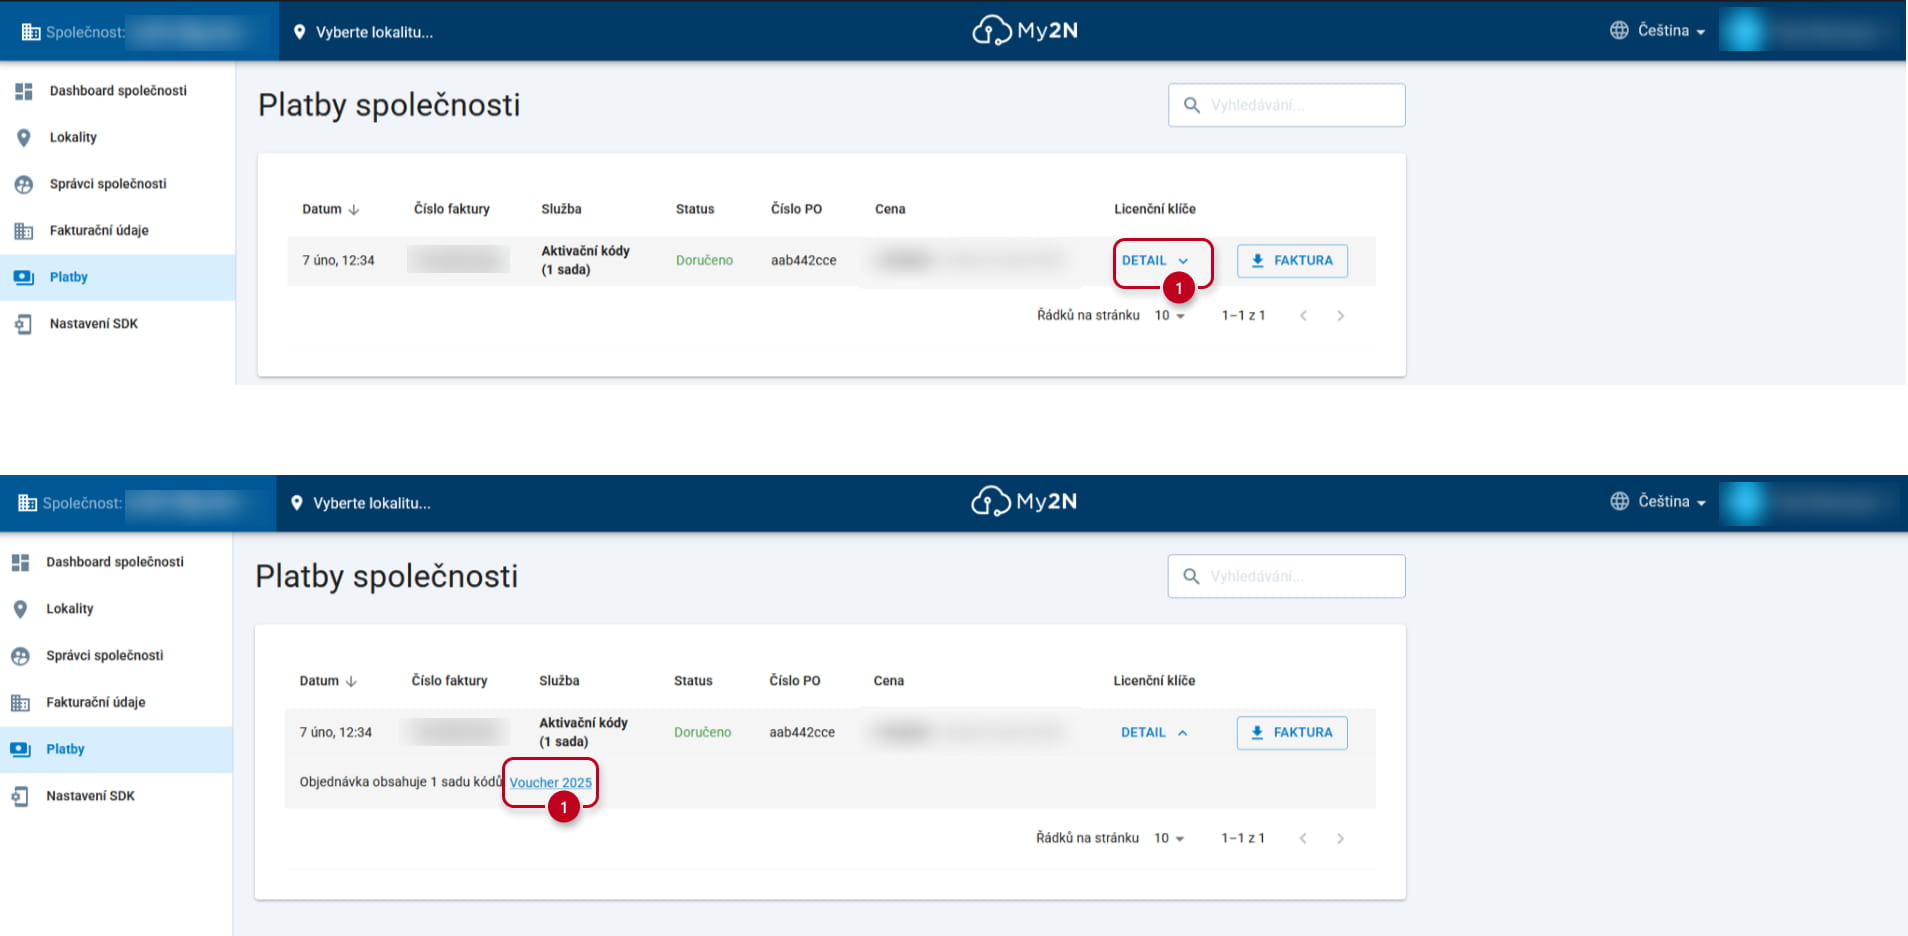Expand the collapsed DETAIL chevron in upper screenshot
This screenshot has width=1908, height=936.
(x=1183, y=261)
